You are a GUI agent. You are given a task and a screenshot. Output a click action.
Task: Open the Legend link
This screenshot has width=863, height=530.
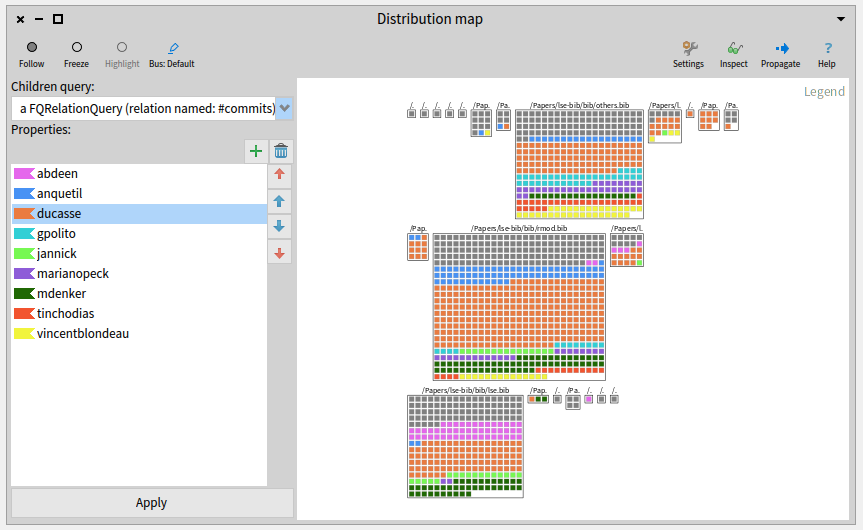pos(824,91)
